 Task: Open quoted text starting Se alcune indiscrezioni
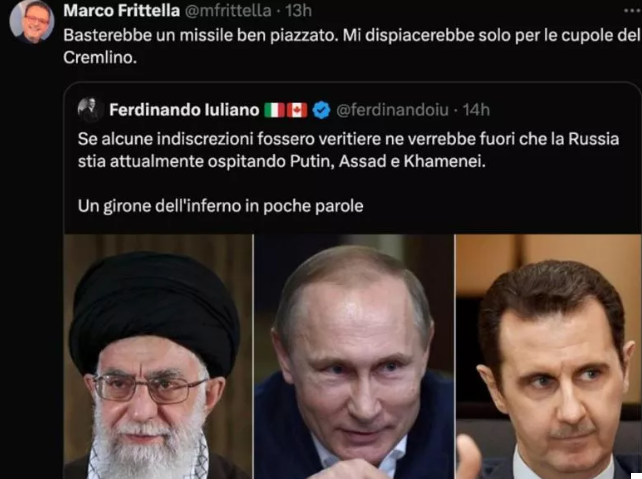[x=348, y=150]
